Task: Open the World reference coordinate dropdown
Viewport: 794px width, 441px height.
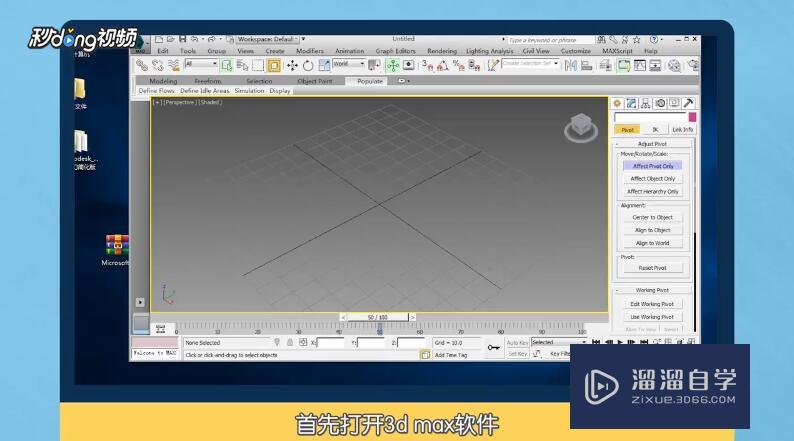Action: click(348, 64)
